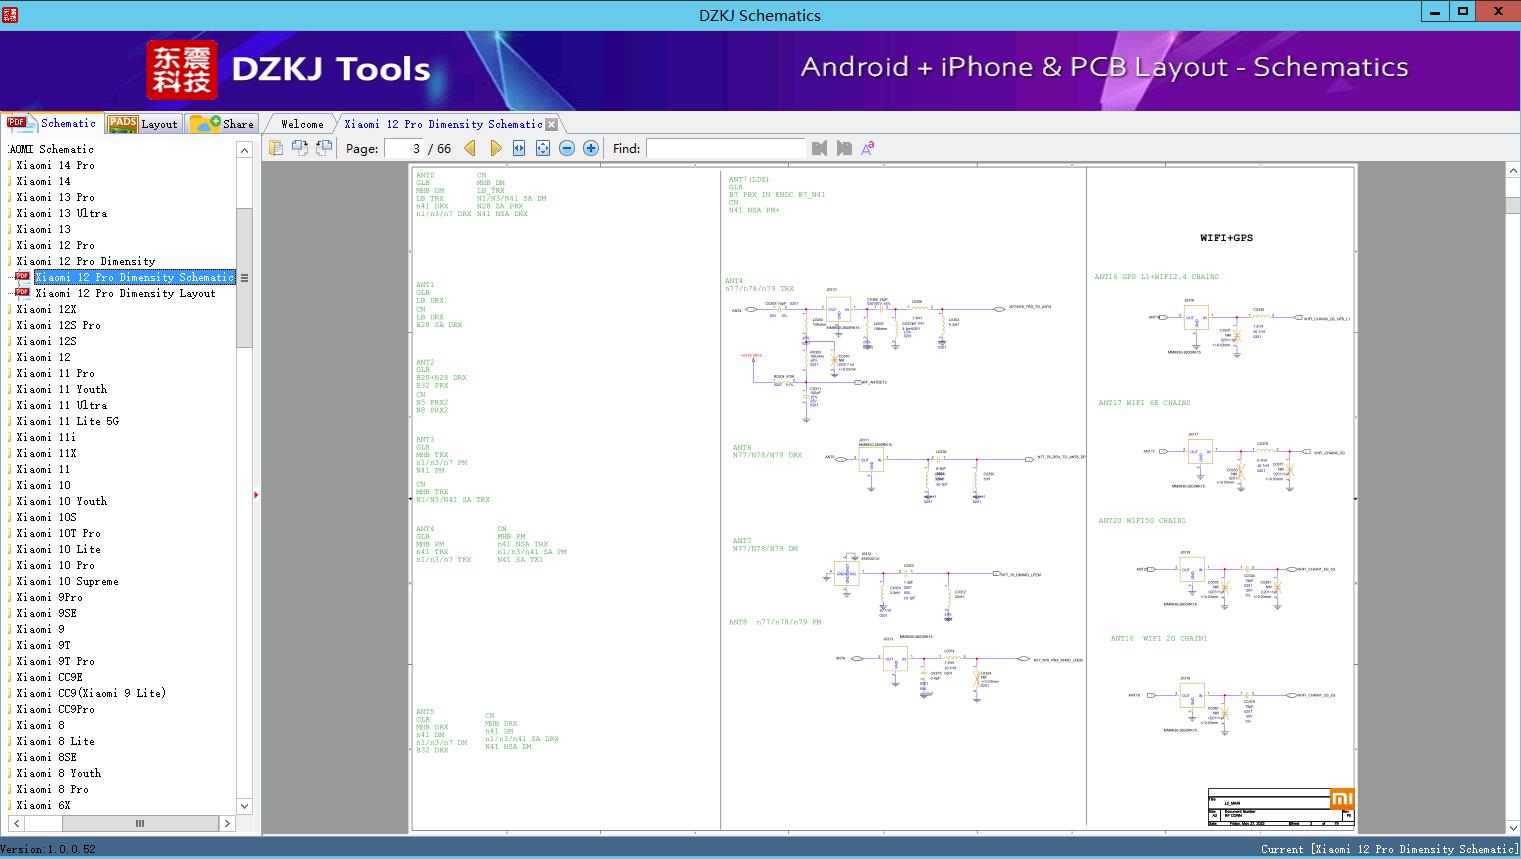Click the rotate clockwise page icon
The image size is (1521, 859).
pyautogui.click(x=324, y=148)
